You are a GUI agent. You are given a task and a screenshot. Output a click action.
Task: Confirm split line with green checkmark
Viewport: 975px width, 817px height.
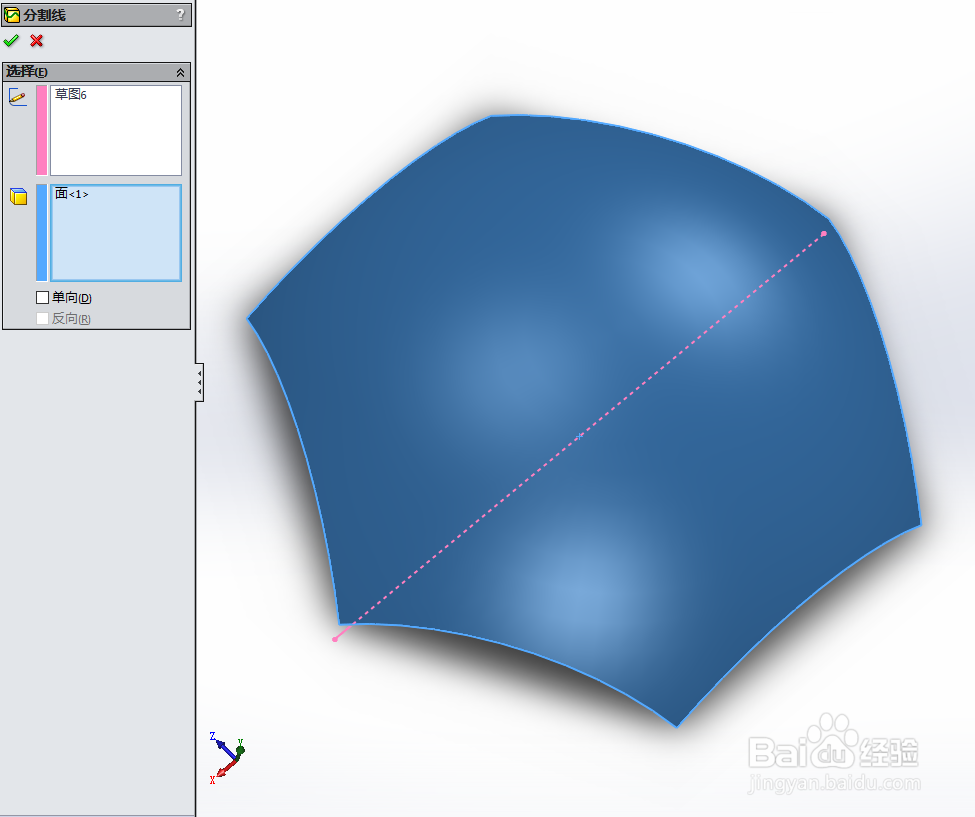pos(11,41)
